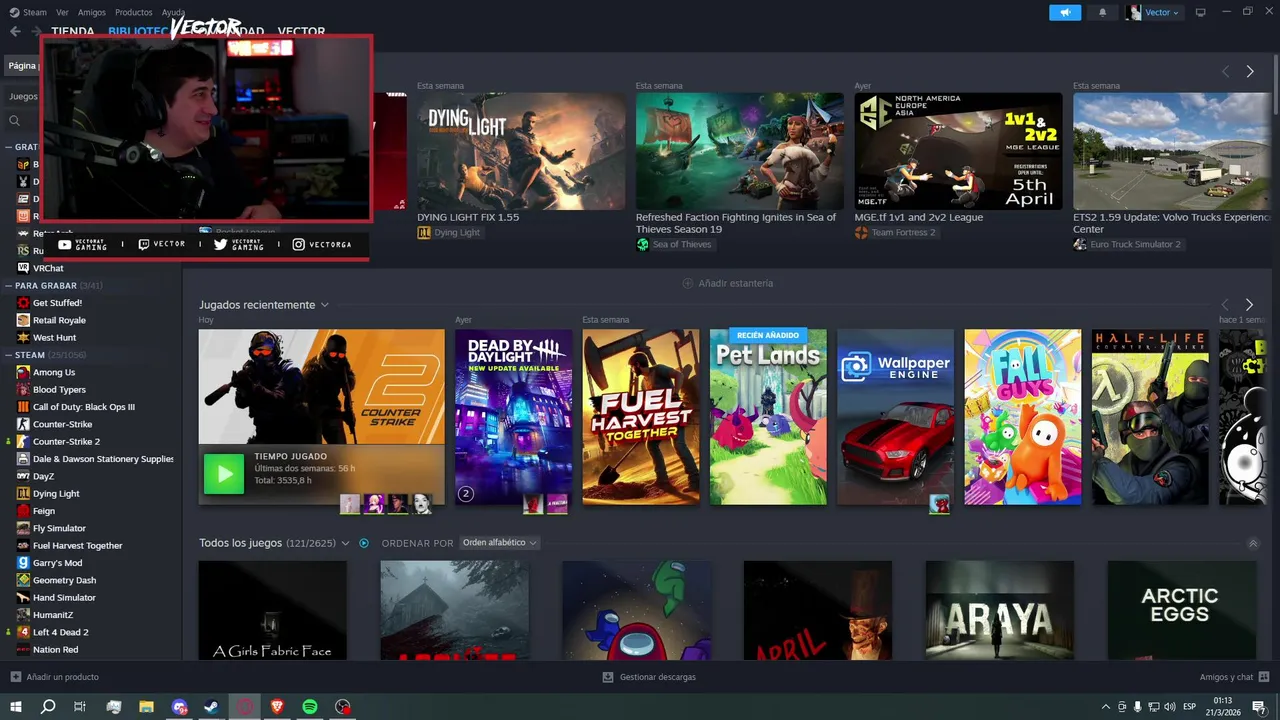The image size is (1280, 720).
Task: Open the Windows notification center
Action: pyautogui.click(x=1258, y=706)
